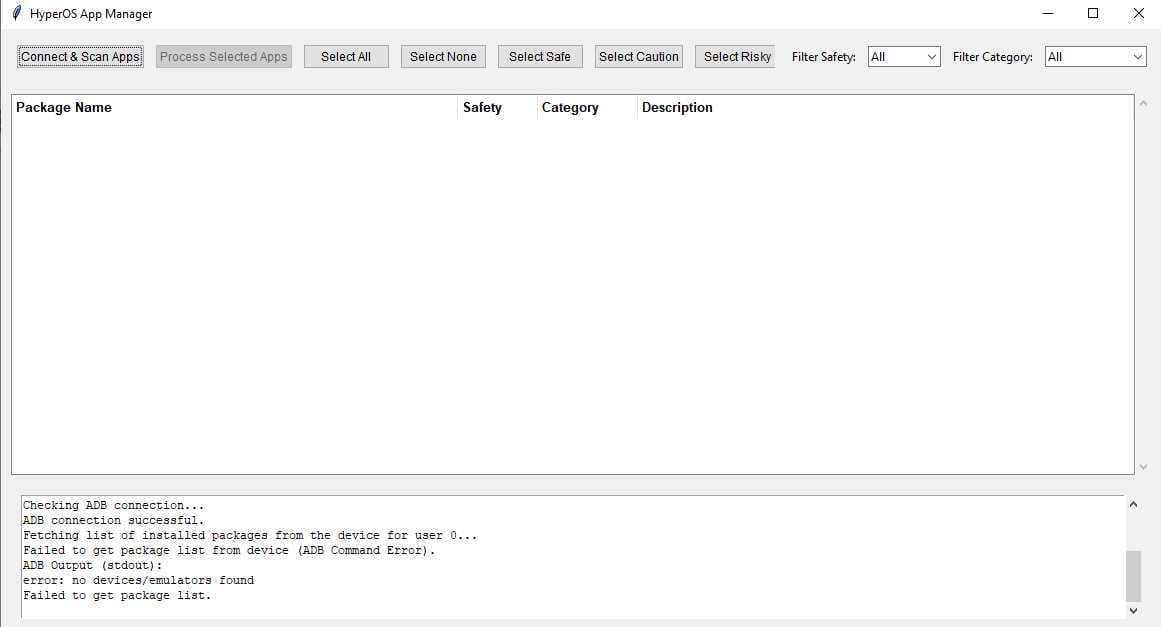The width and height of the screenshot is (1161, 627).
Task: Click the log panel's scrollbar up arrow
Action: [1134, 504]
